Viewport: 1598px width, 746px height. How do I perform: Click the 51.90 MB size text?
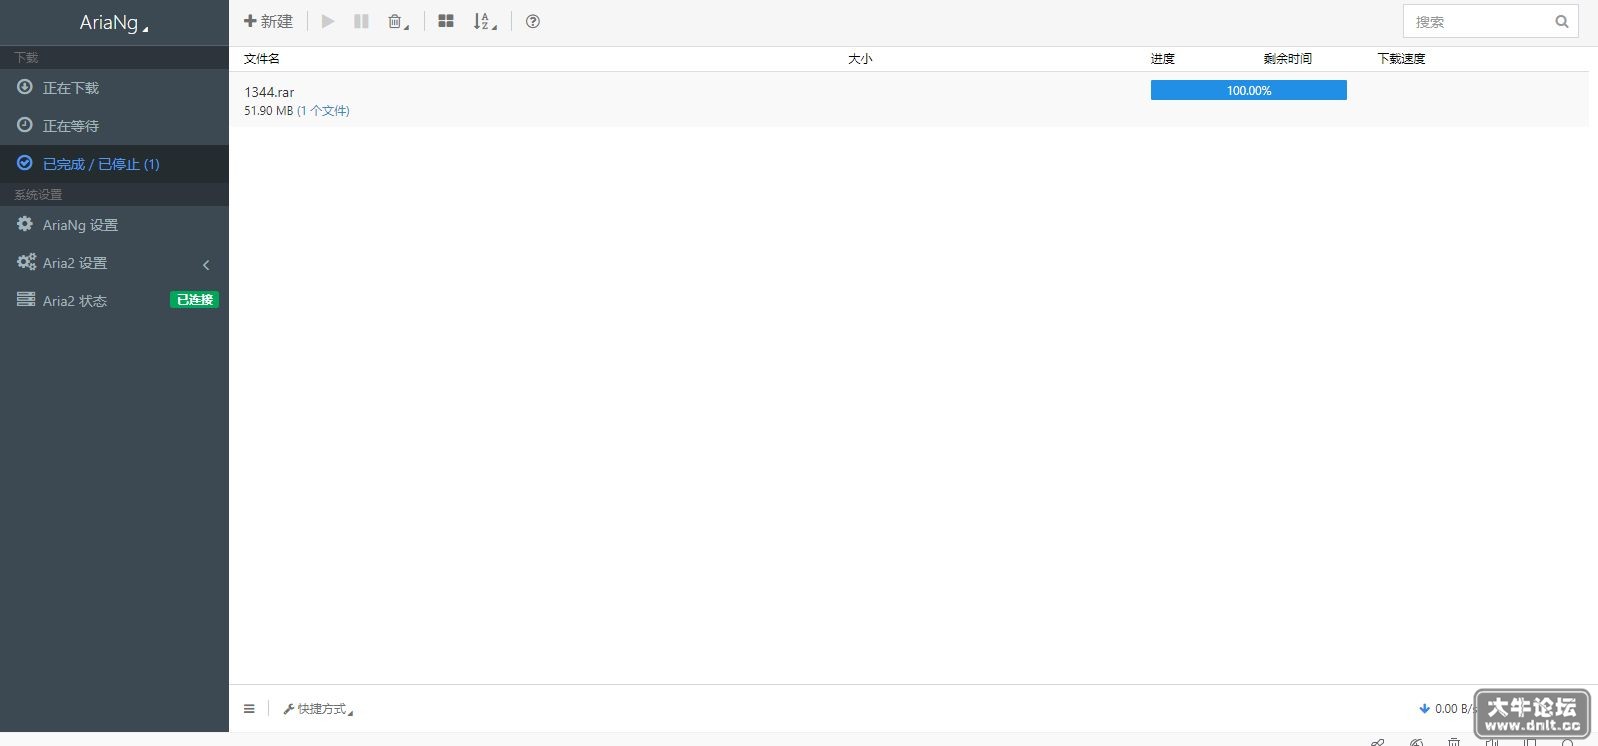point(269,111)
